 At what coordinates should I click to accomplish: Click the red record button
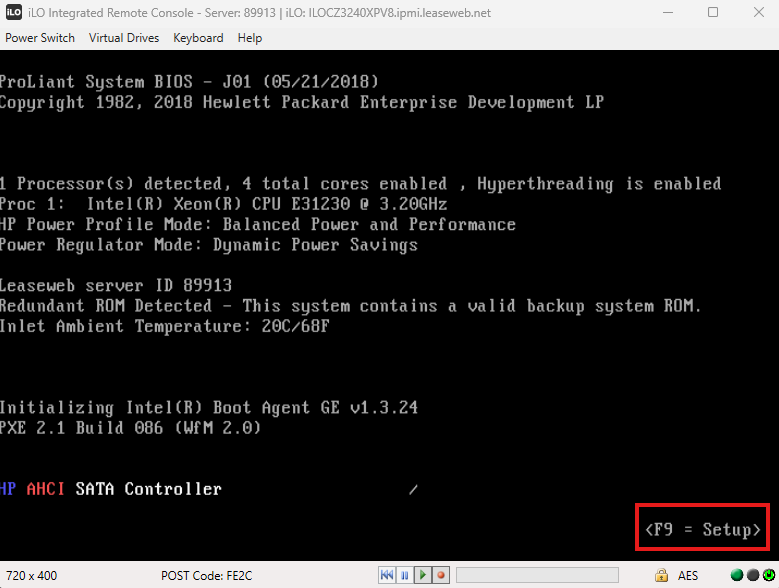pos(441,575)
